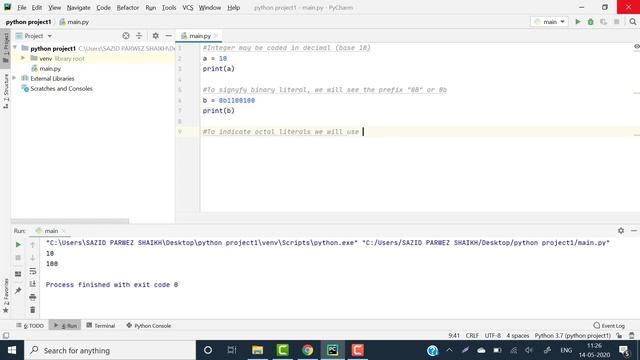Open Structure side tool window
The height and width of the screenshot is (360, 640).
[6, 91]
